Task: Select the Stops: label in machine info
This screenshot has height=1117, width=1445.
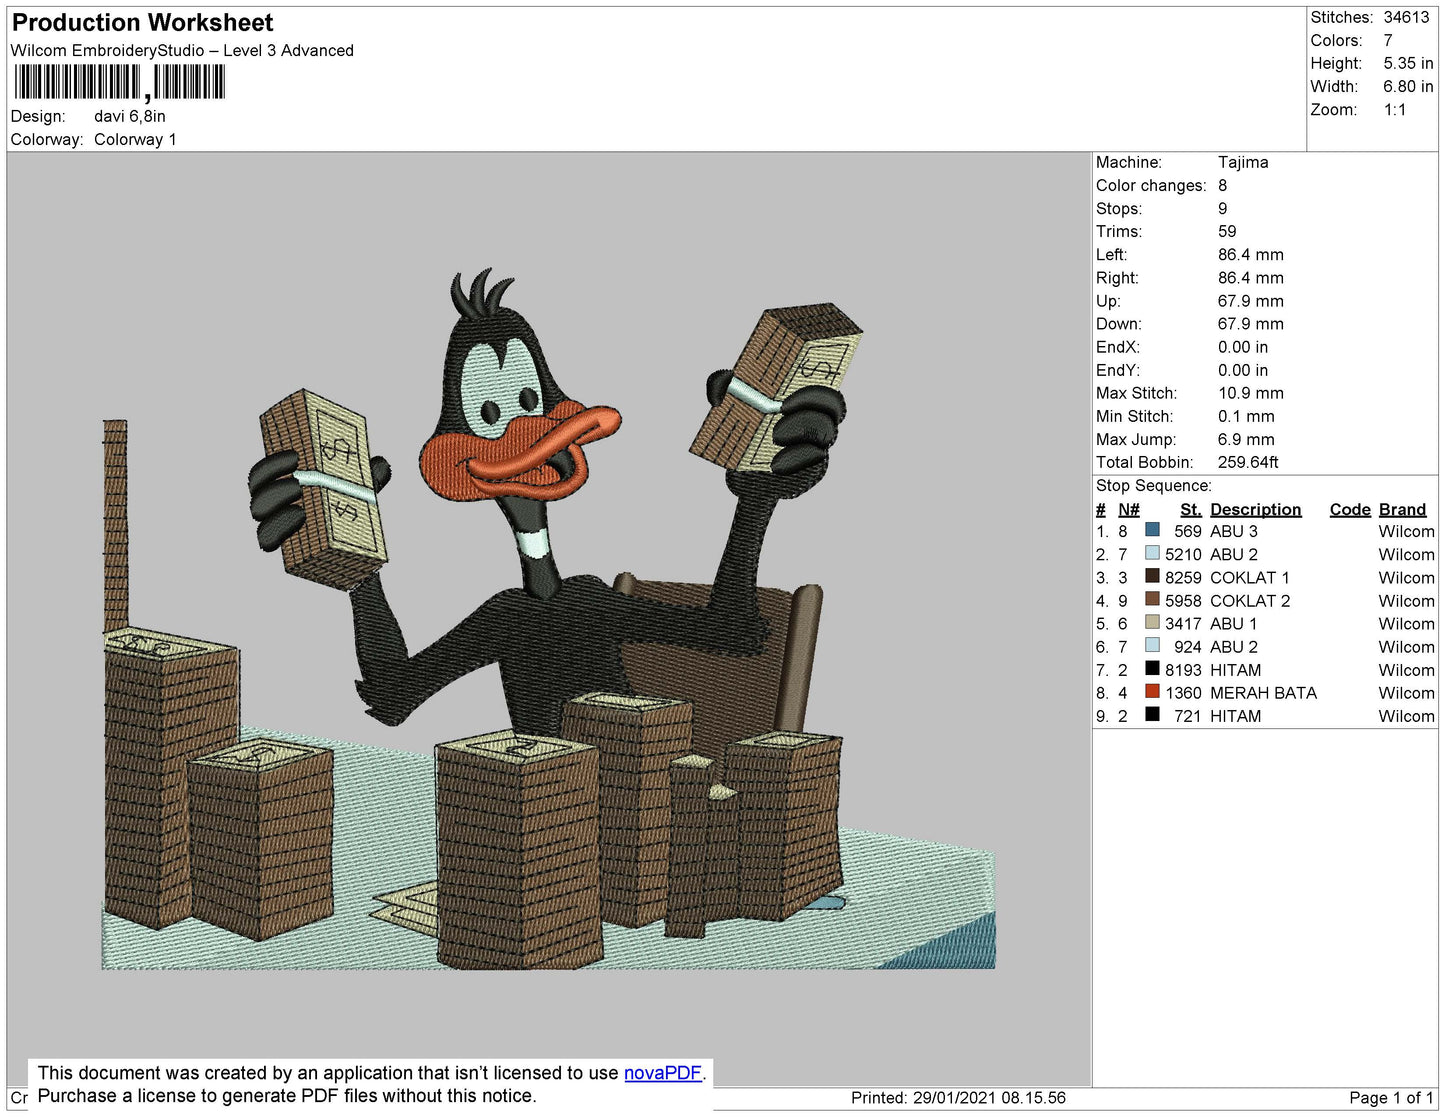Action: [x=1119, y=209]
